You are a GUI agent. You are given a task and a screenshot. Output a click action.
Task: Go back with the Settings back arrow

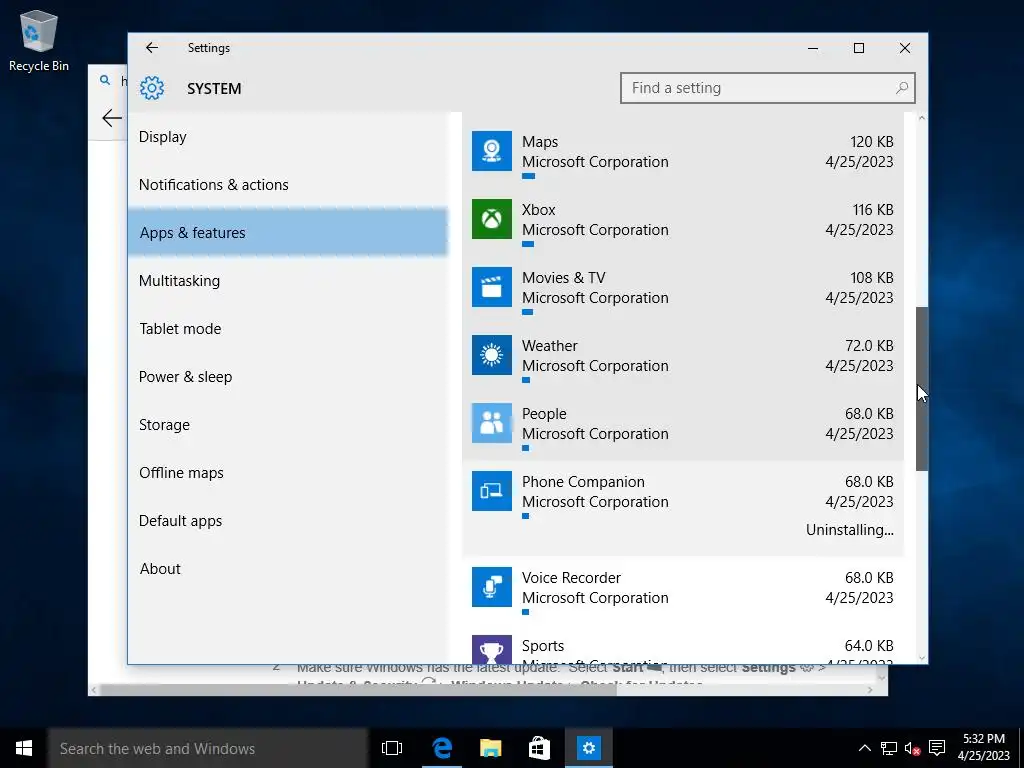(152, 48)
